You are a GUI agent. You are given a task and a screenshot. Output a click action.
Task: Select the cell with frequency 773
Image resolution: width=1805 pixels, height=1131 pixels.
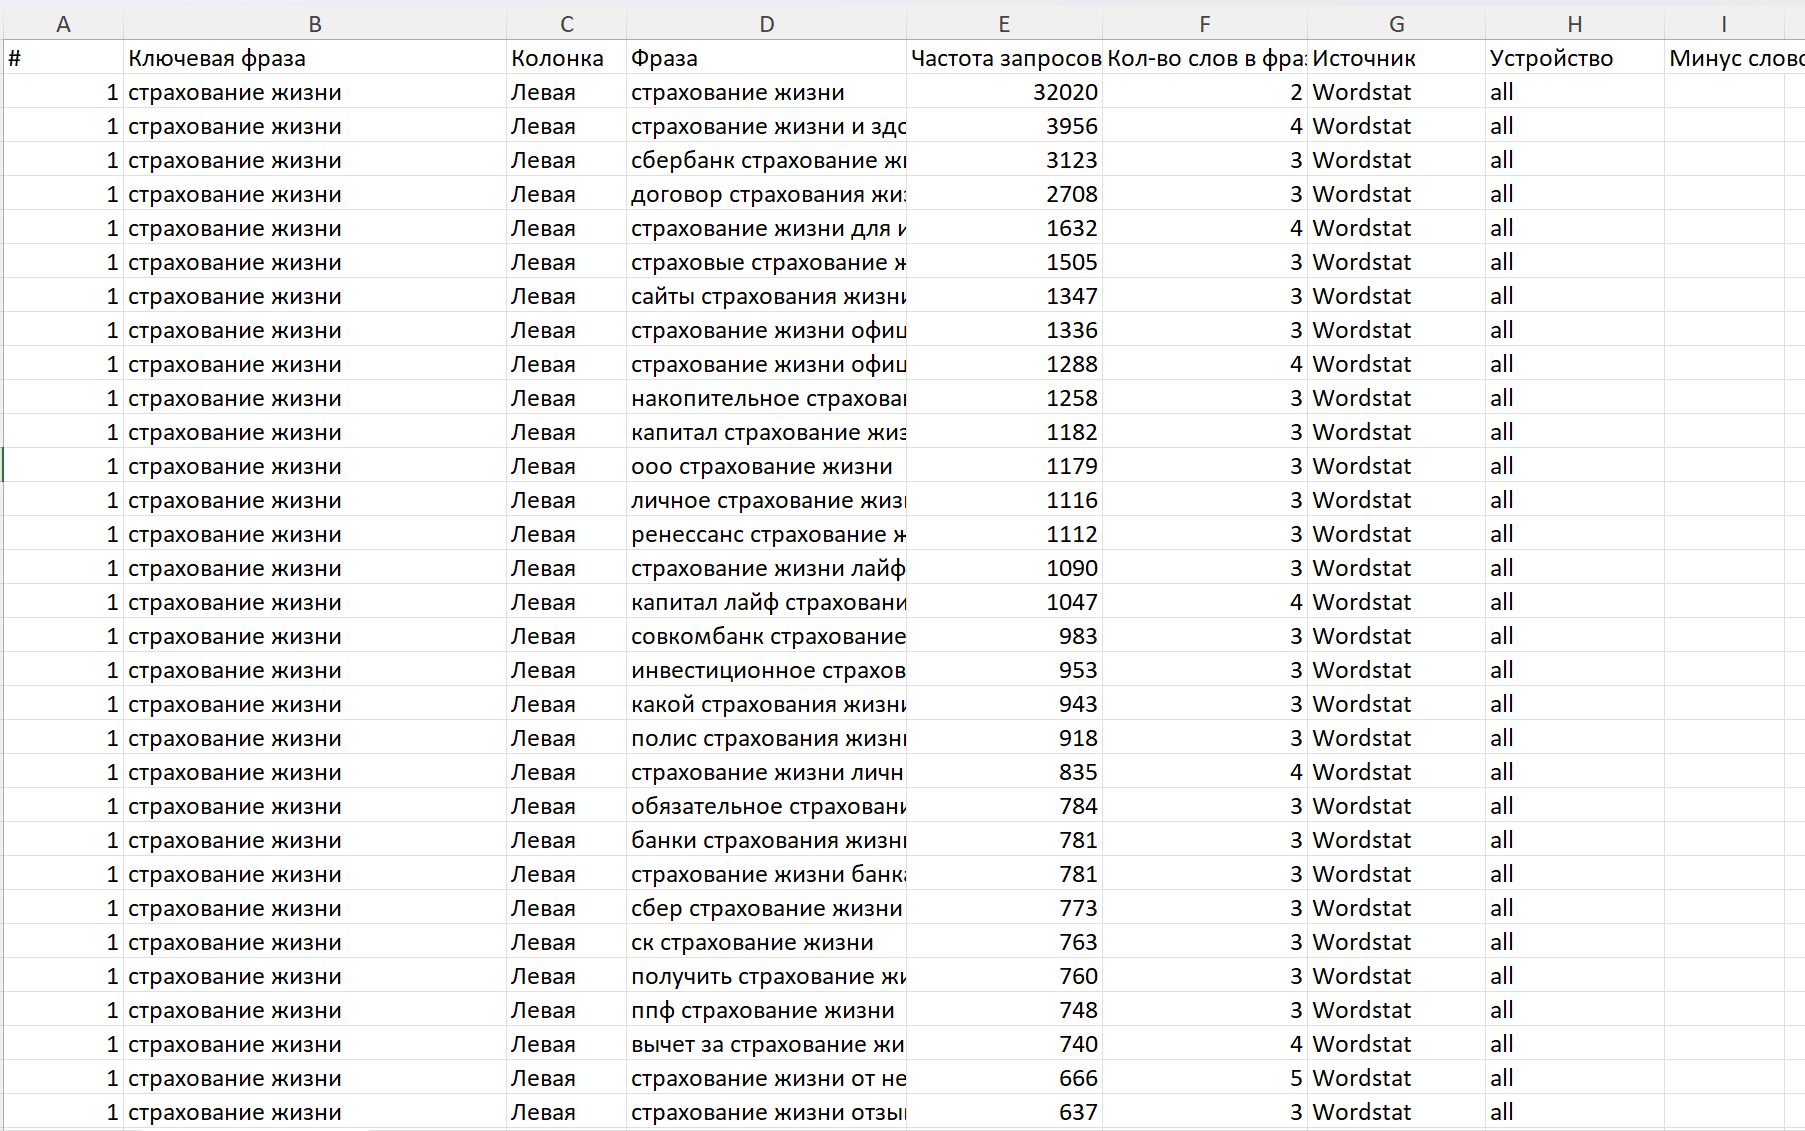pyautogui.click(x=1004, y=908)
